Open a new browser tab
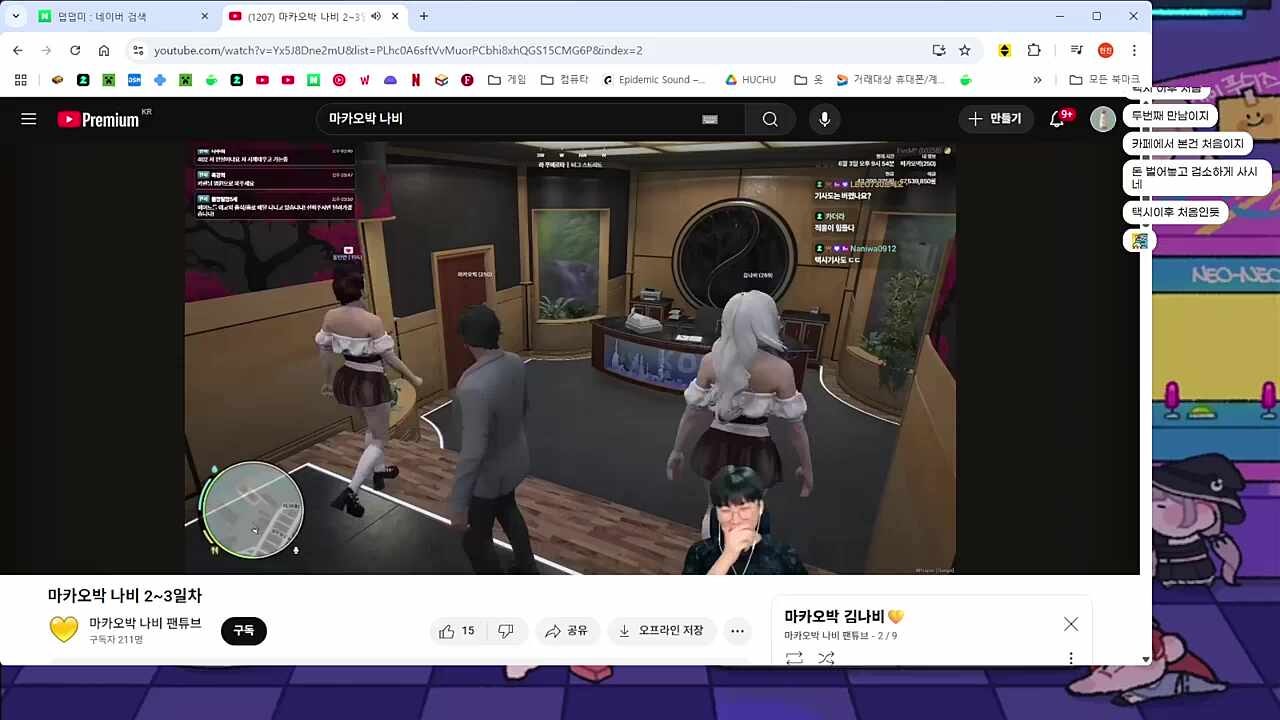The height and width of the screenshot is (720, 1280). tap(424, 16)
